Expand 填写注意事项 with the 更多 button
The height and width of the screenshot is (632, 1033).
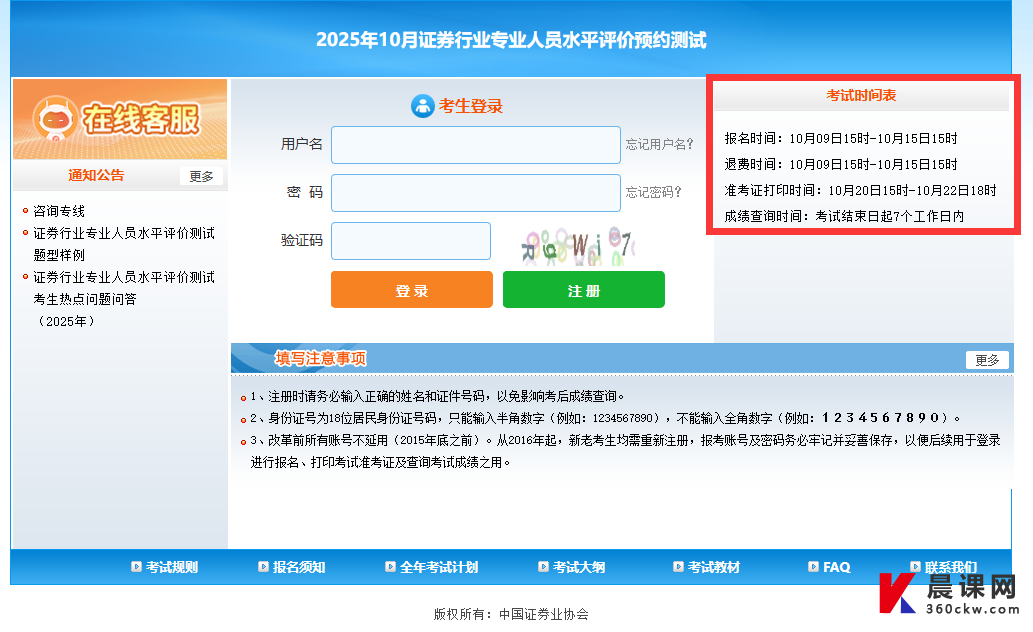click(986, 360)
